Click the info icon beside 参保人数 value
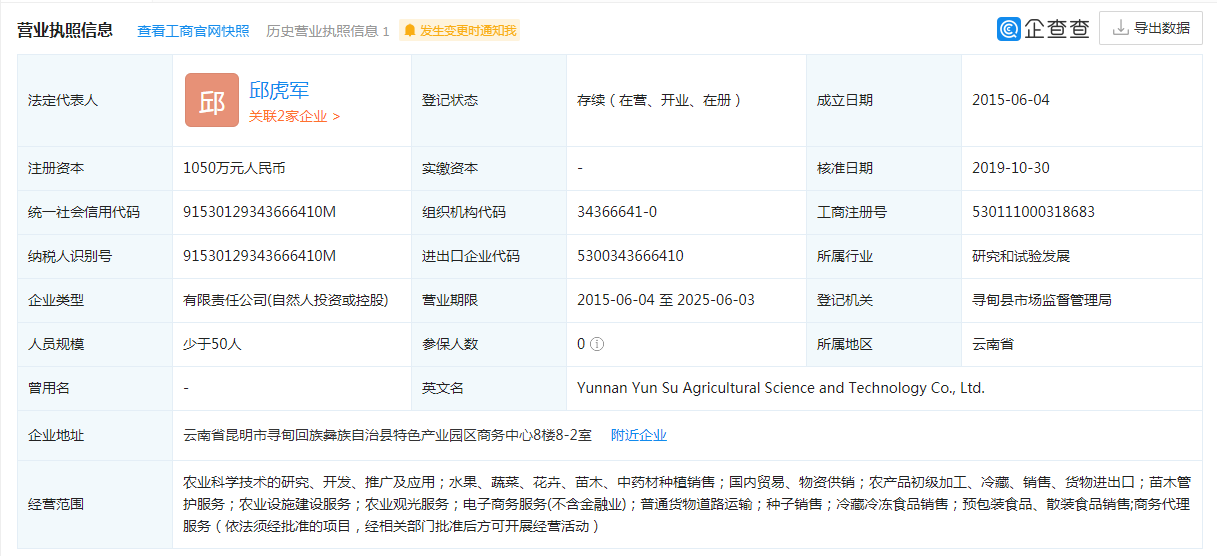This screenshot has height=556, width=1217. coord(597,344)
